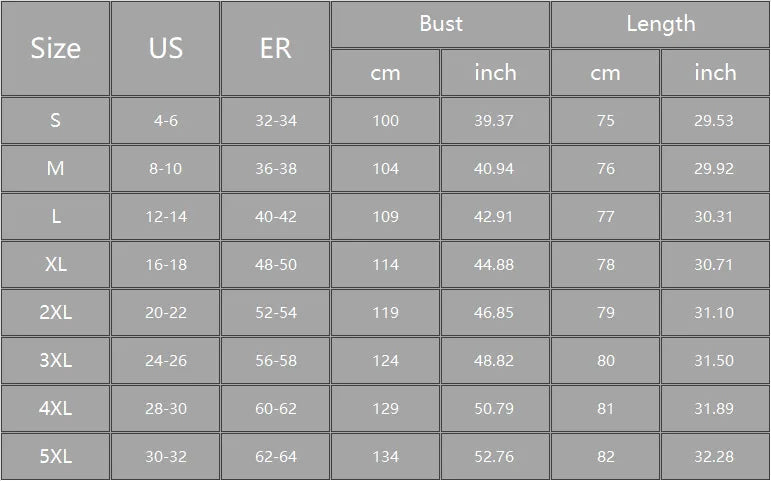
Task: Select the 2XL size row label
Action: [56, 313]
